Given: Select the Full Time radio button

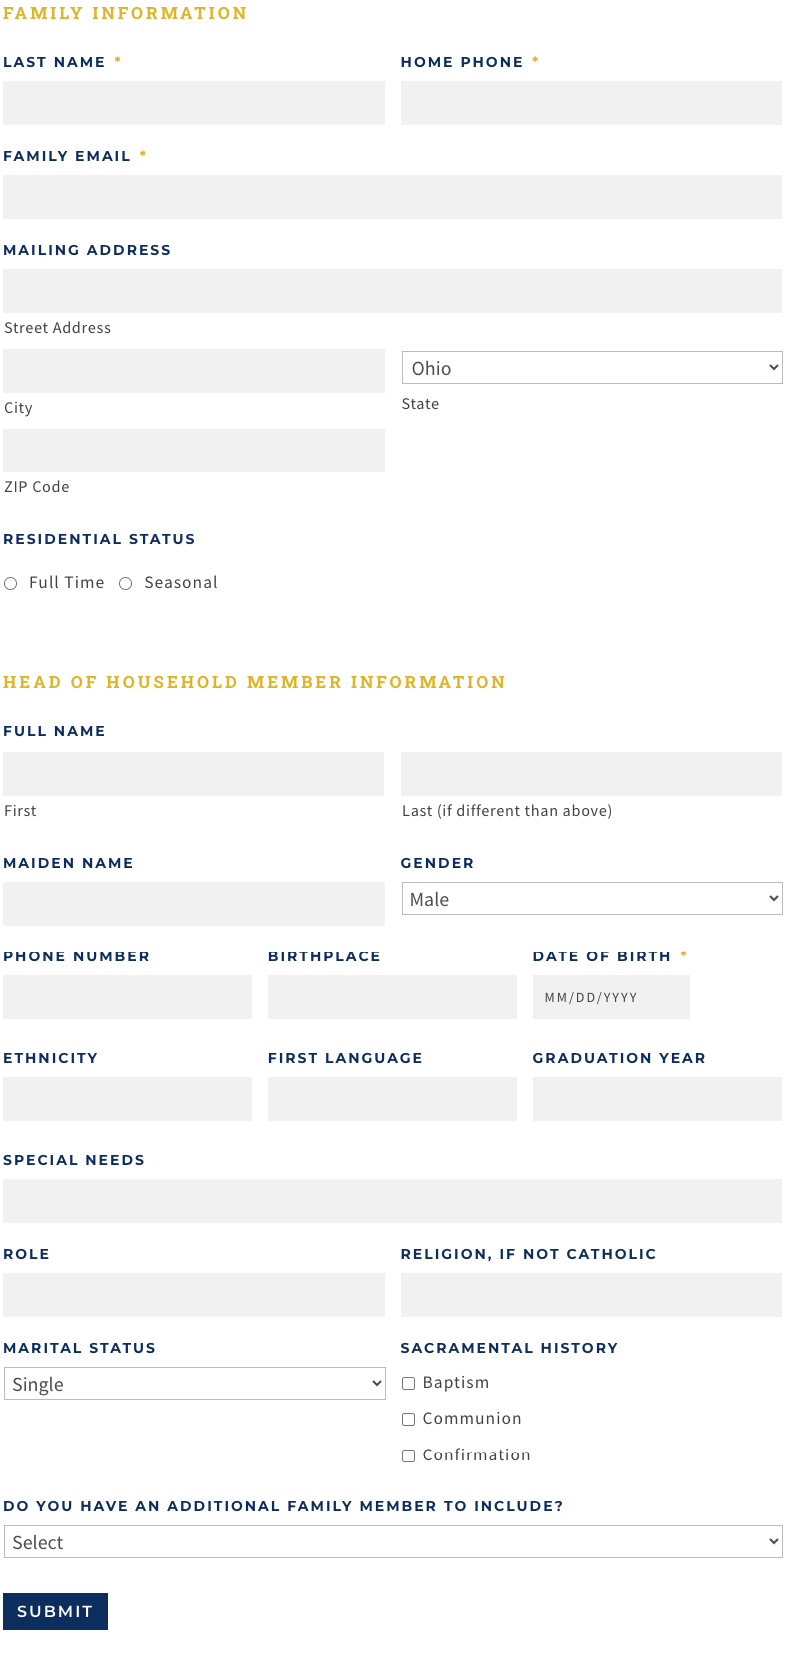Looking at the screenshot, I should click(x=11, y=584).
